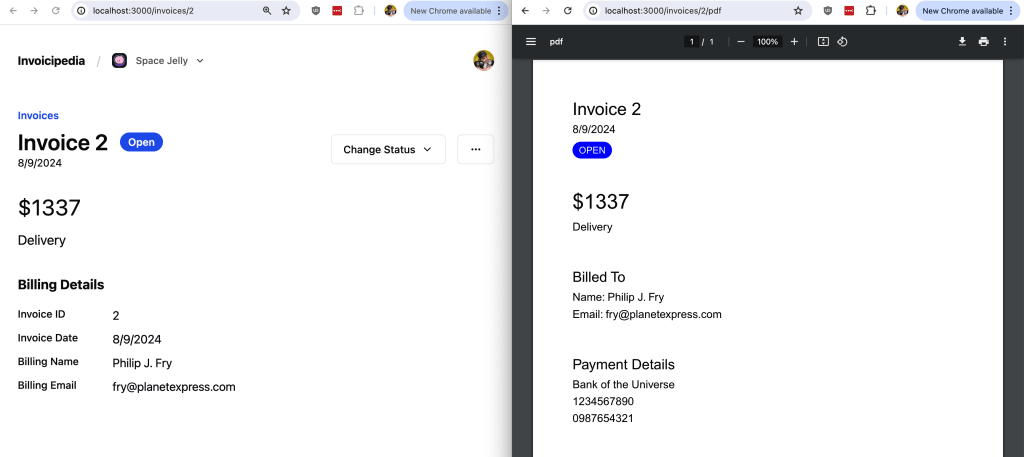Image resolution: width=1024 pixels, height=457 pixels.
Task: Click the PDF window address bar URL
Action: click(x=663, y=11)
